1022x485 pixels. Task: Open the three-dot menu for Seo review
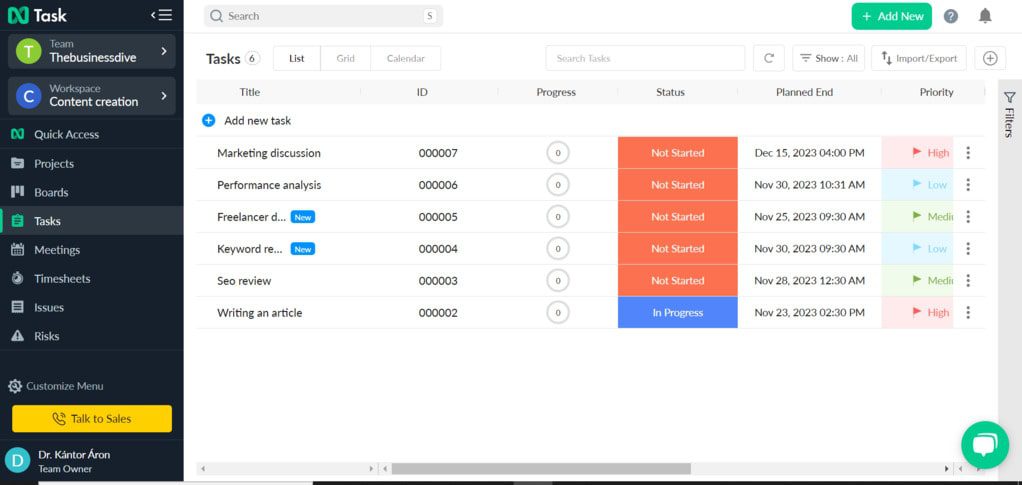click(x=968, y=280)
